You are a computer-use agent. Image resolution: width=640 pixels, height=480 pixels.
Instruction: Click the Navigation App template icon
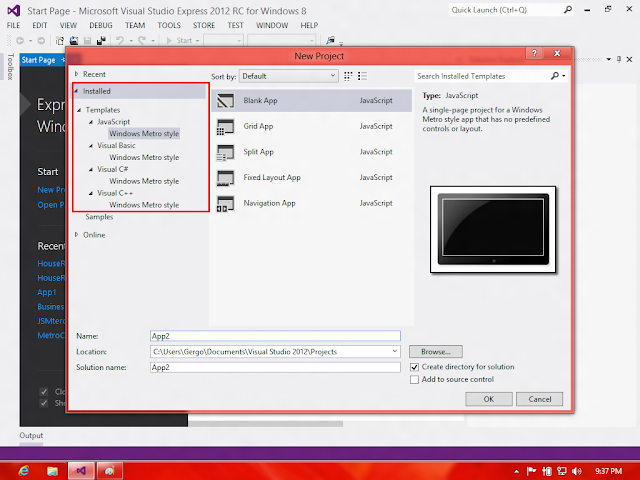(225, 203)
